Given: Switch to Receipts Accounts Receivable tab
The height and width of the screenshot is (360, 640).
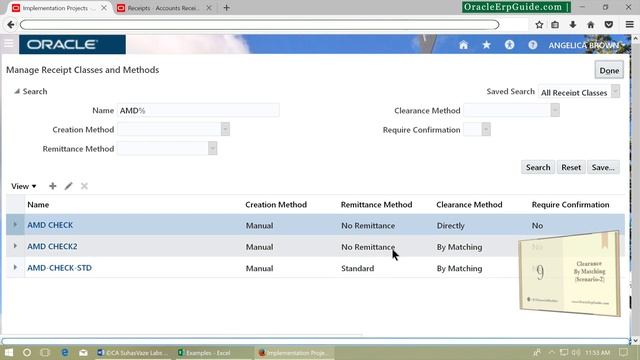Looking at the screenshot, I should (162, 8).
